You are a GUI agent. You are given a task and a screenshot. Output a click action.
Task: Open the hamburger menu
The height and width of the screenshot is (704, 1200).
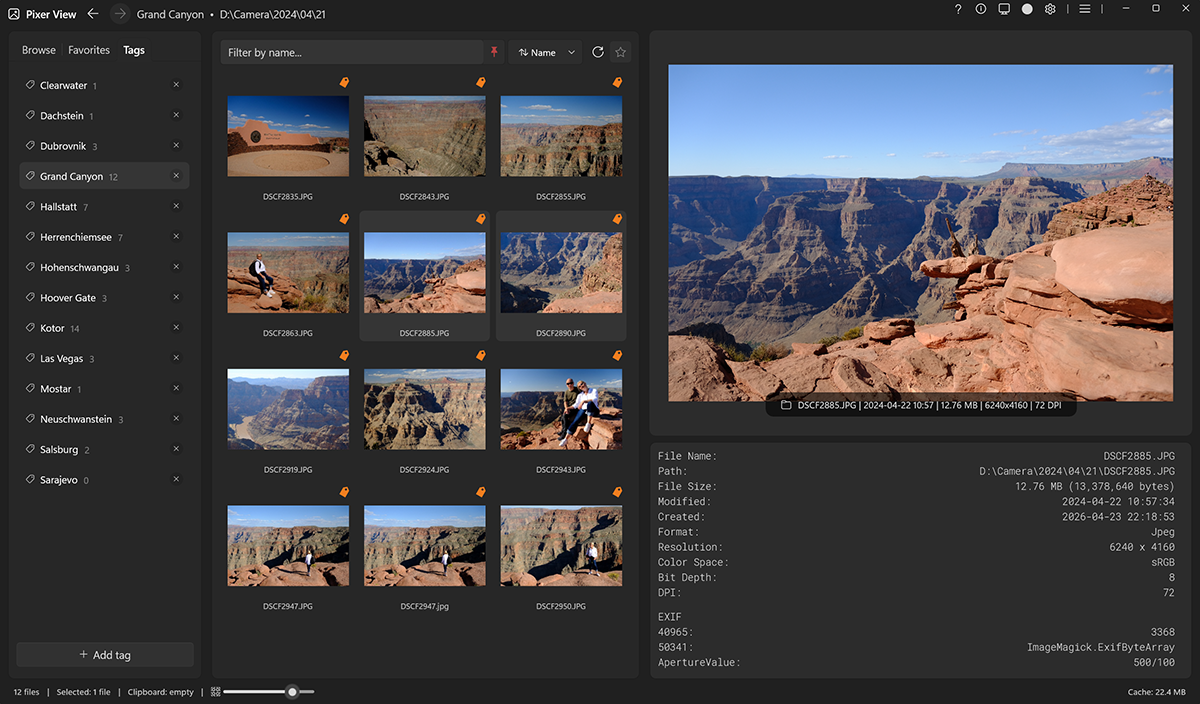pyautogui.click(x=1085, y=9)
